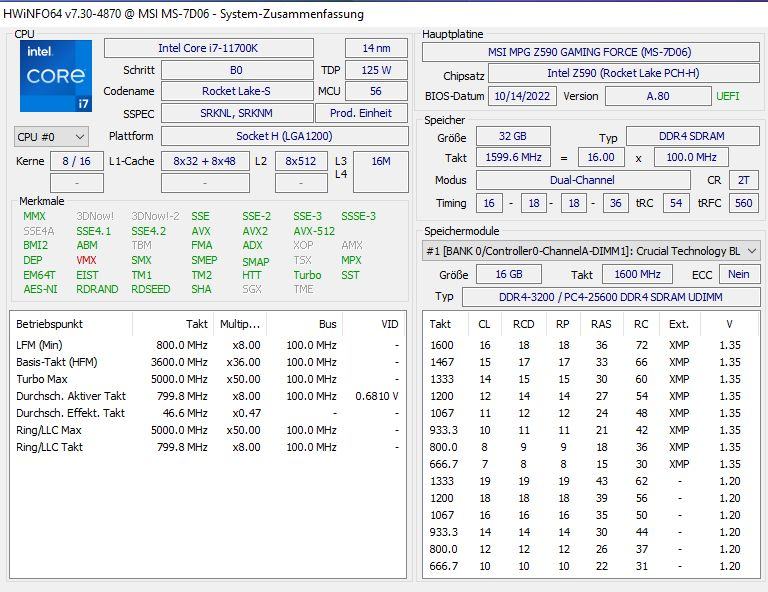Click the Kerne 8 / 16 value
Viewport: 768px width, 592px height.
(x=76, y=161)
